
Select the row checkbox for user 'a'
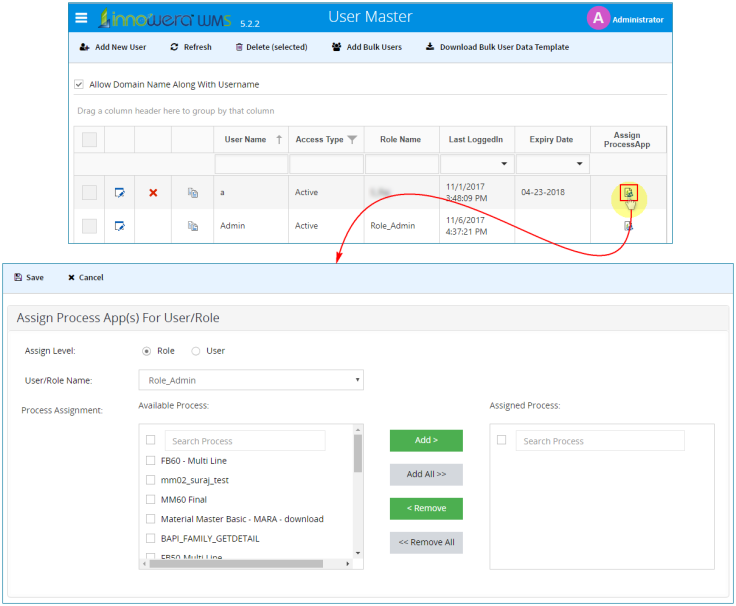pos(89,192)
